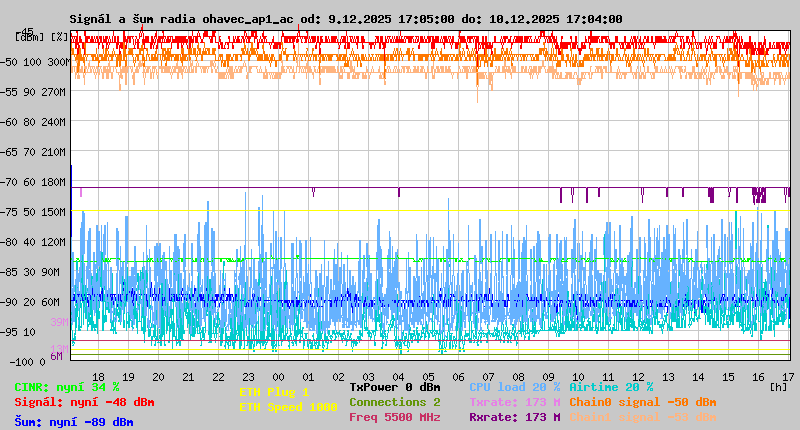Screen dimensions: 800x430
Task: Click the Txrate 173 M label
Action: (x=514, y=402)
